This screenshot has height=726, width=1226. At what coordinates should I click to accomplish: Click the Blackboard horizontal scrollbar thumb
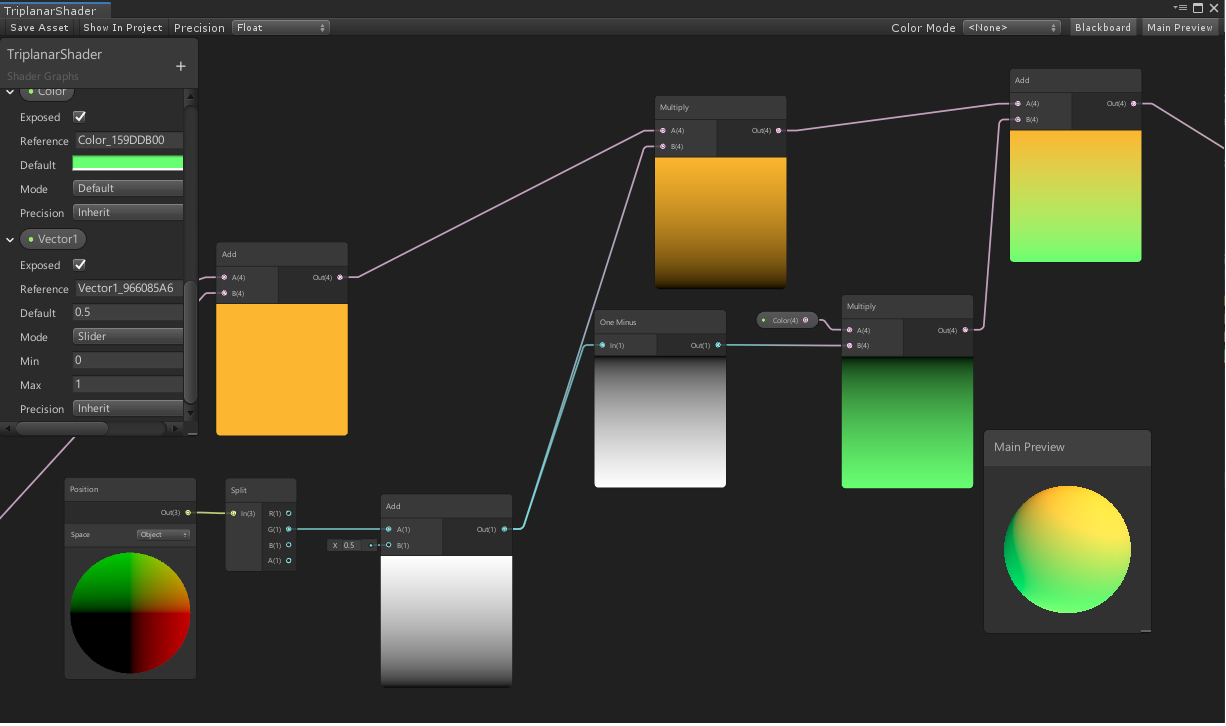63,428
